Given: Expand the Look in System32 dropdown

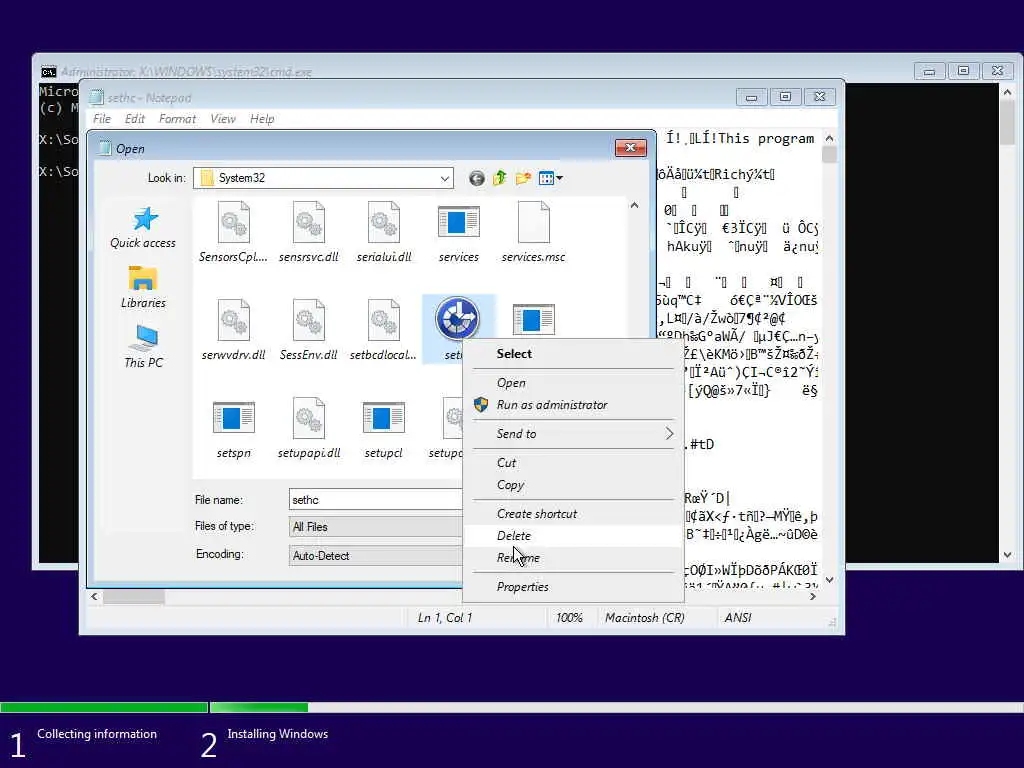Looking at the screenshot, I should tap(444, 178).
